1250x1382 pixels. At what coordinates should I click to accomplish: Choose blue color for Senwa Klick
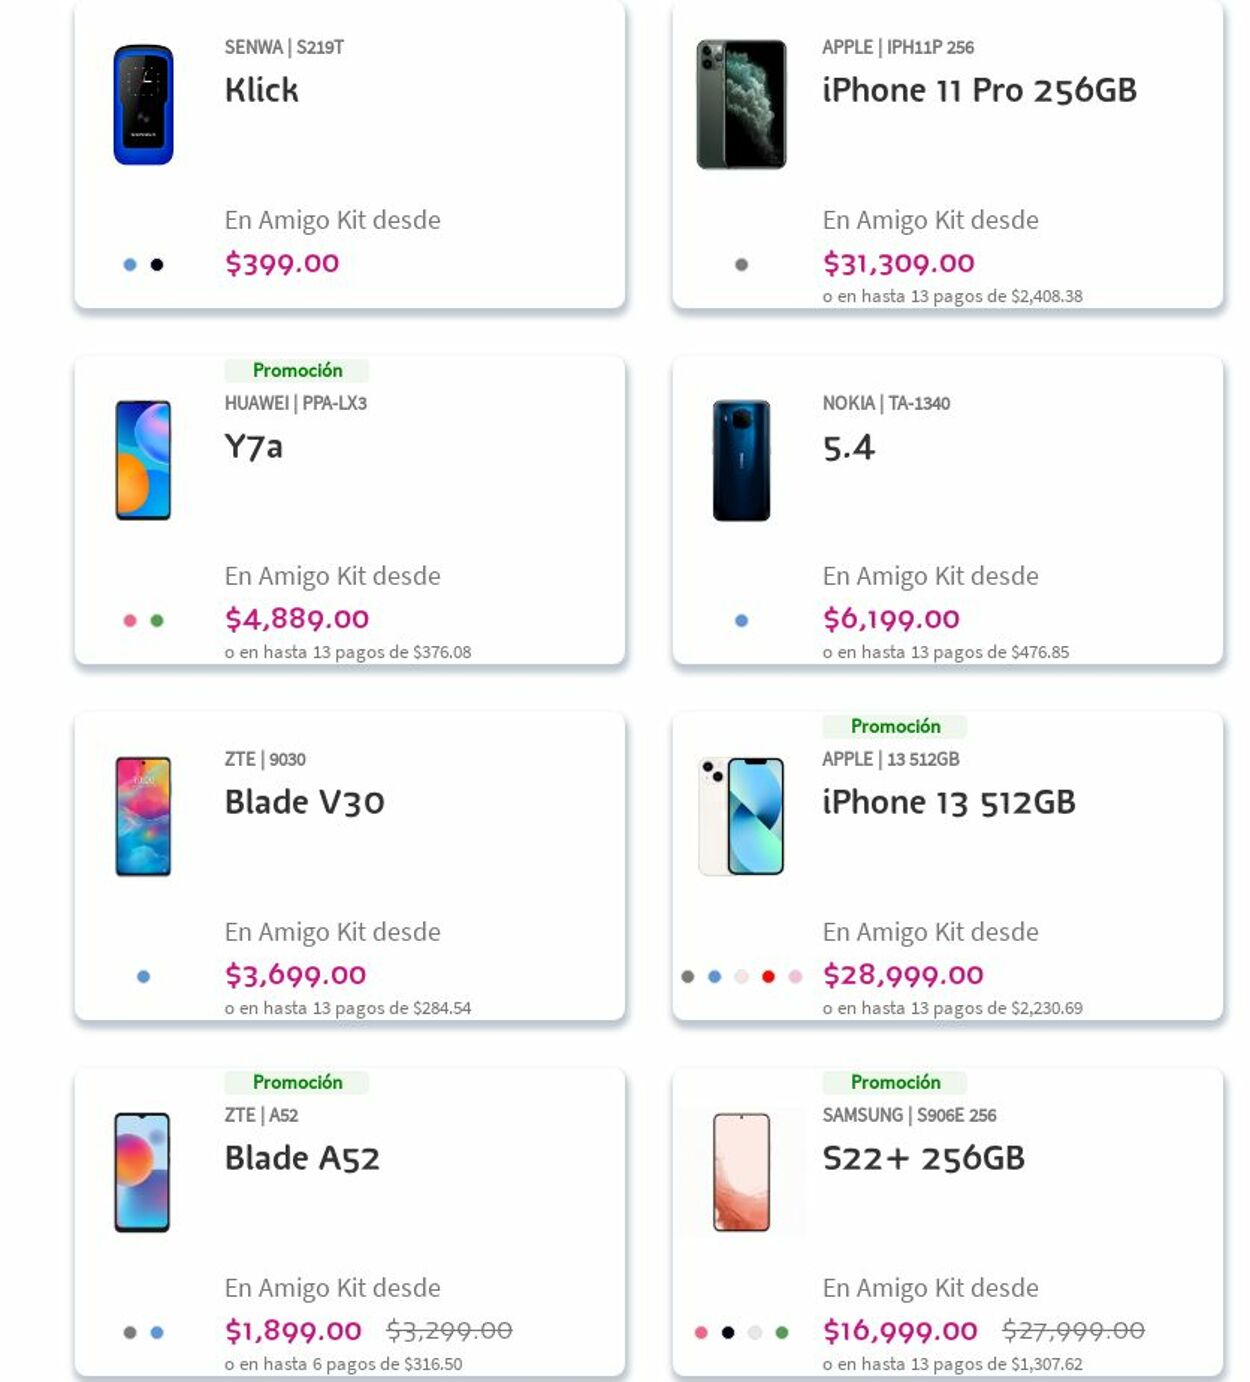130,265
